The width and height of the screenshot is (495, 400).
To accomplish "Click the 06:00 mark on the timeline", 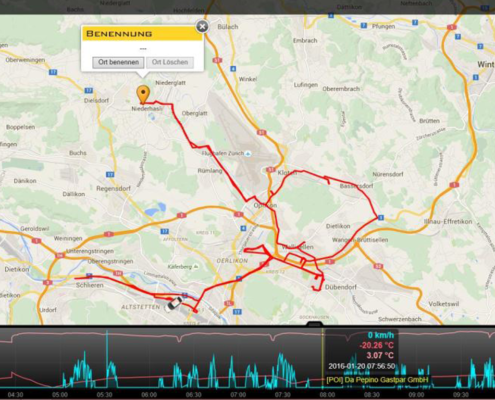I will [x=149, y=395].
